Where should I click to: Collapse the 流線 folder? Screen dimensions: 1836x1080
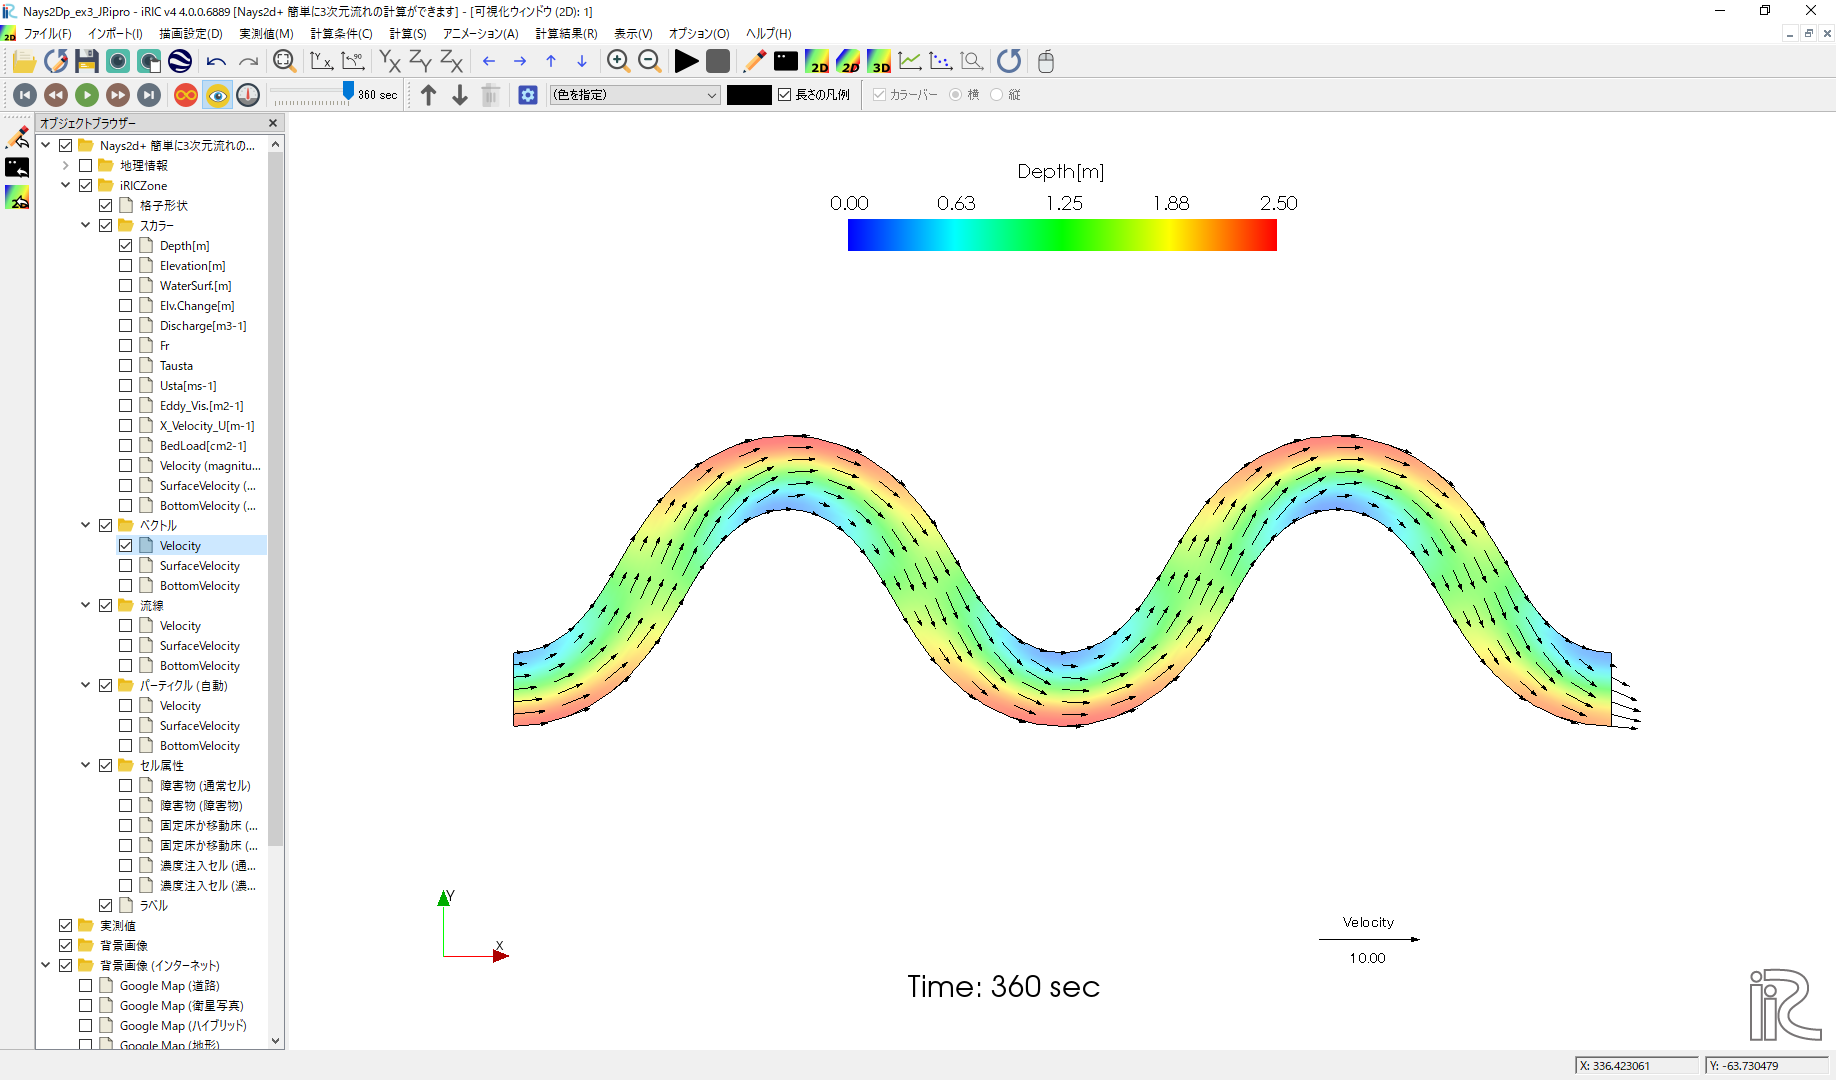pos(85,605)
